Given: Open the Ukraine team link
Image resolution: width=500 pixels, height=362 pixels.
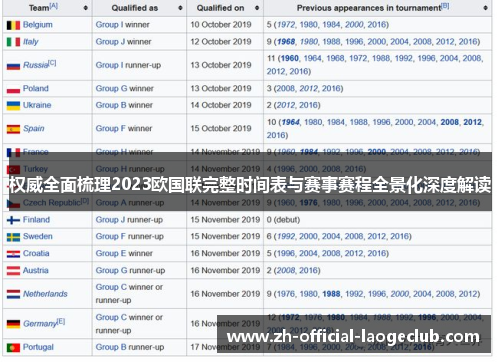Looking at the screenshot, I should click(x=37, y=105).
